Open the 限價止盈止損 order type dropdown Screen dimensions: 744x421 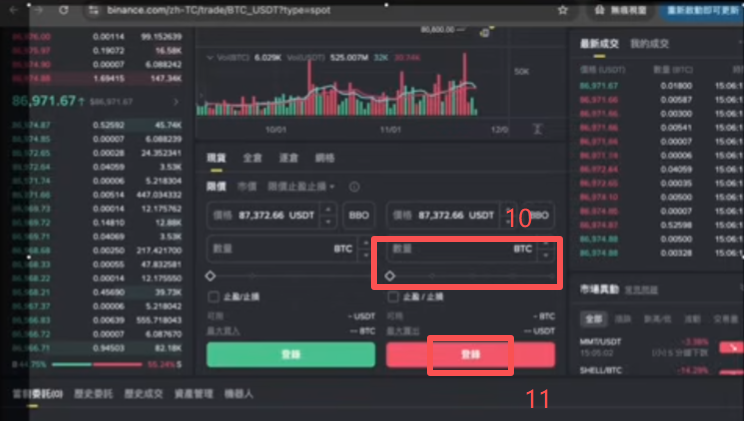coord(301,187)
